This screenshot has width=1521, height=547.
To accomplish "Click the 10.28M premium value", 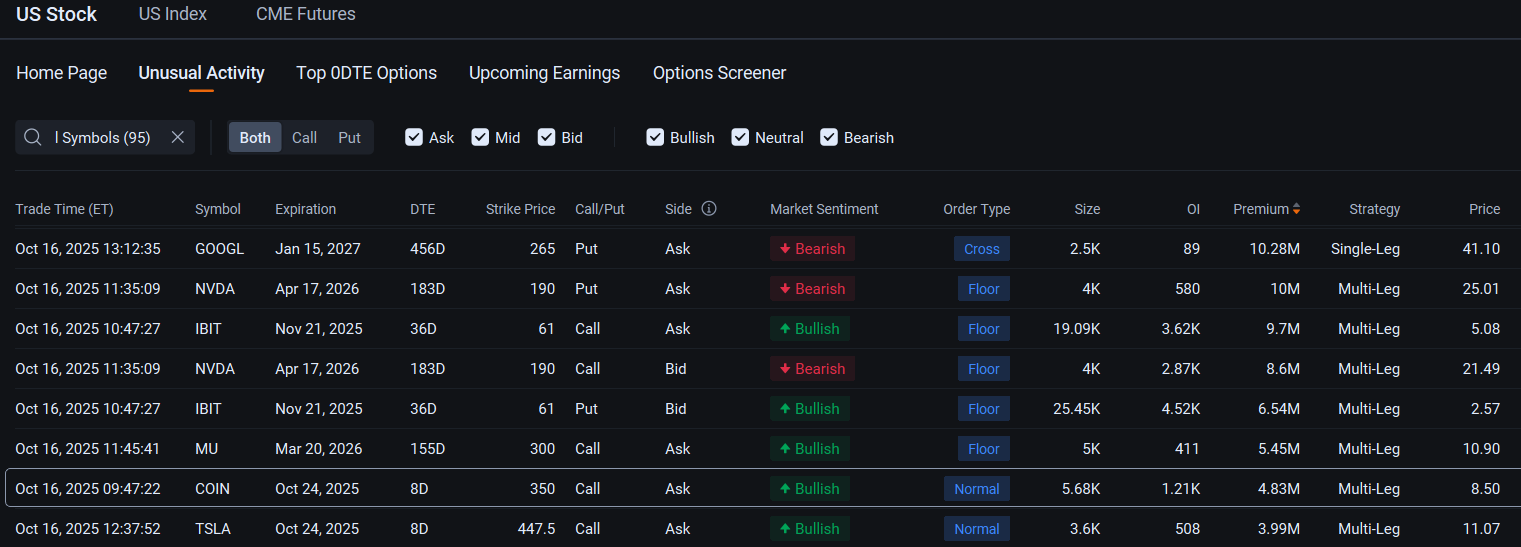I will click(1275, 249).
